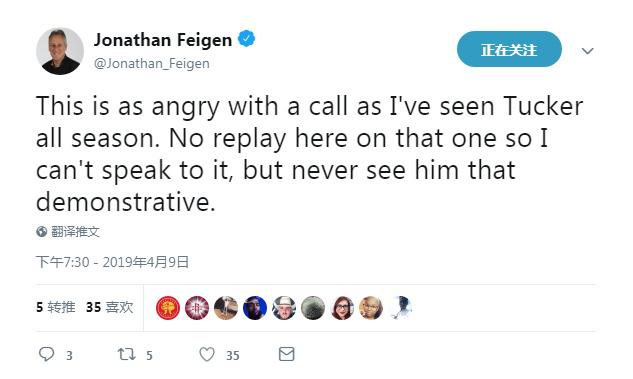Click the reply speech bubble icon
This screenshot has width=633, height=379.
[x=46, y=354]
